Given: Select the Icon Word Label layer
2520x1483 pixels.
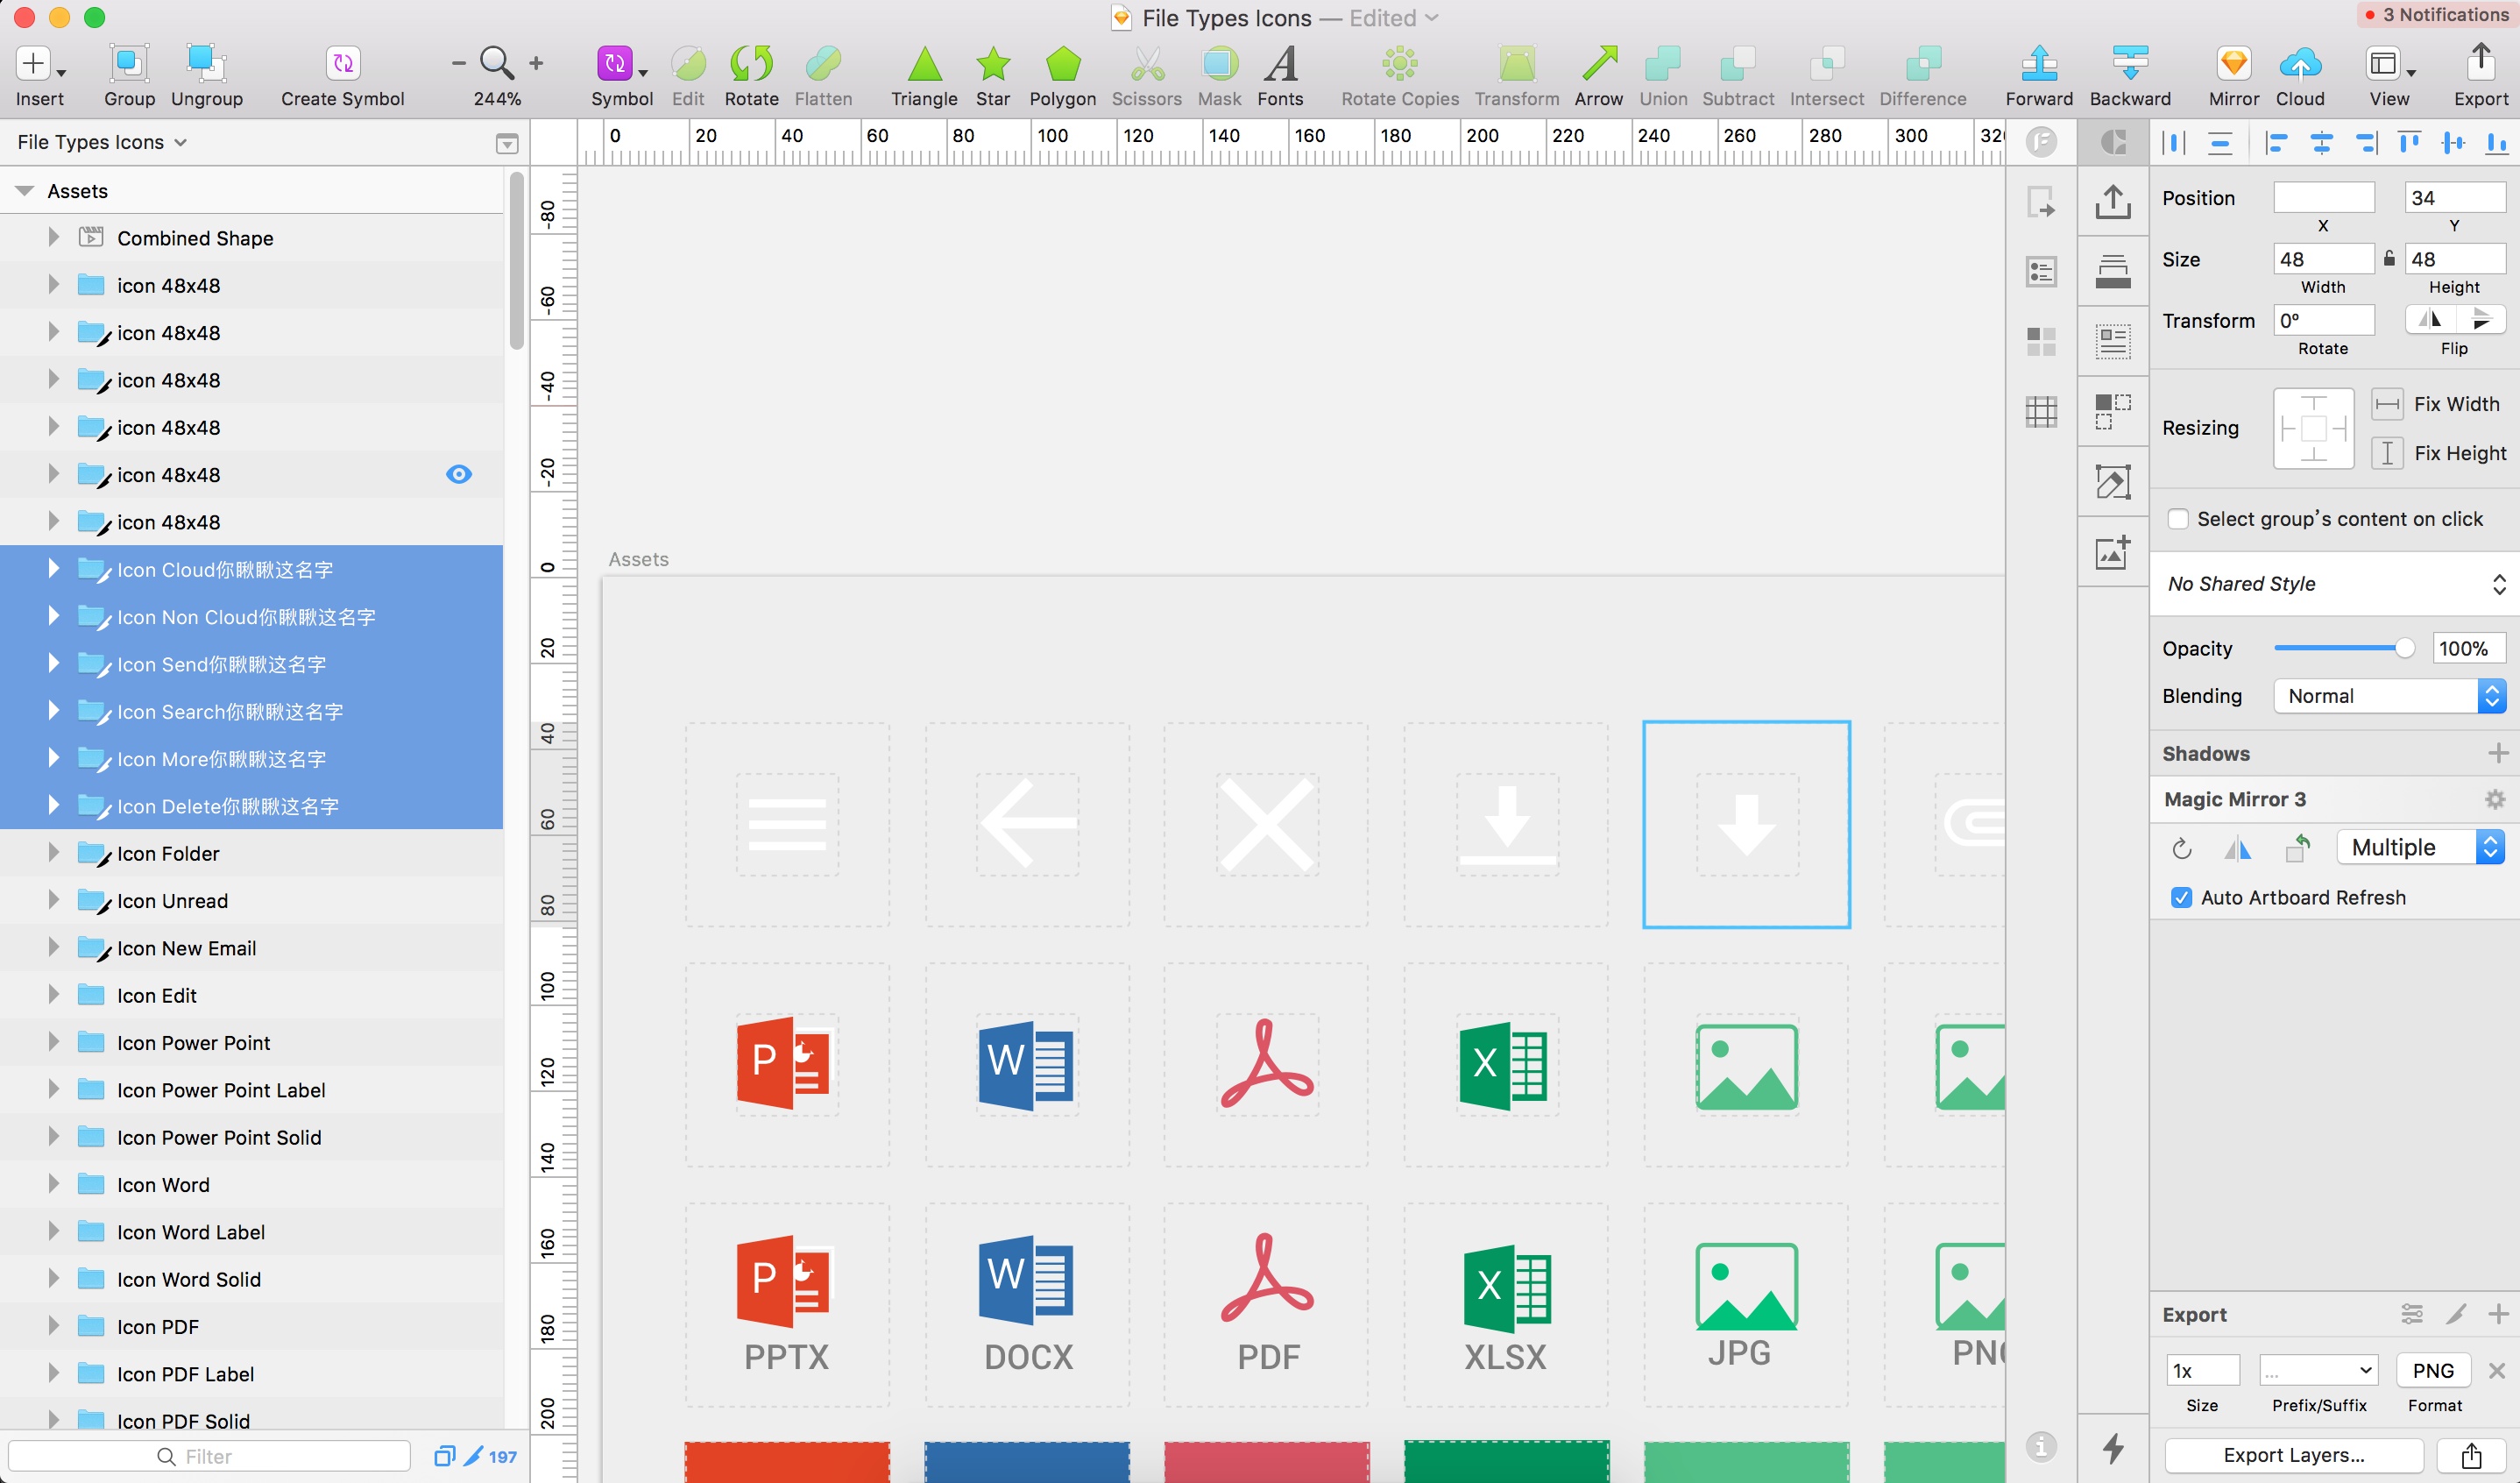Looking at the screenshot, I should [x=251, y=1232].
